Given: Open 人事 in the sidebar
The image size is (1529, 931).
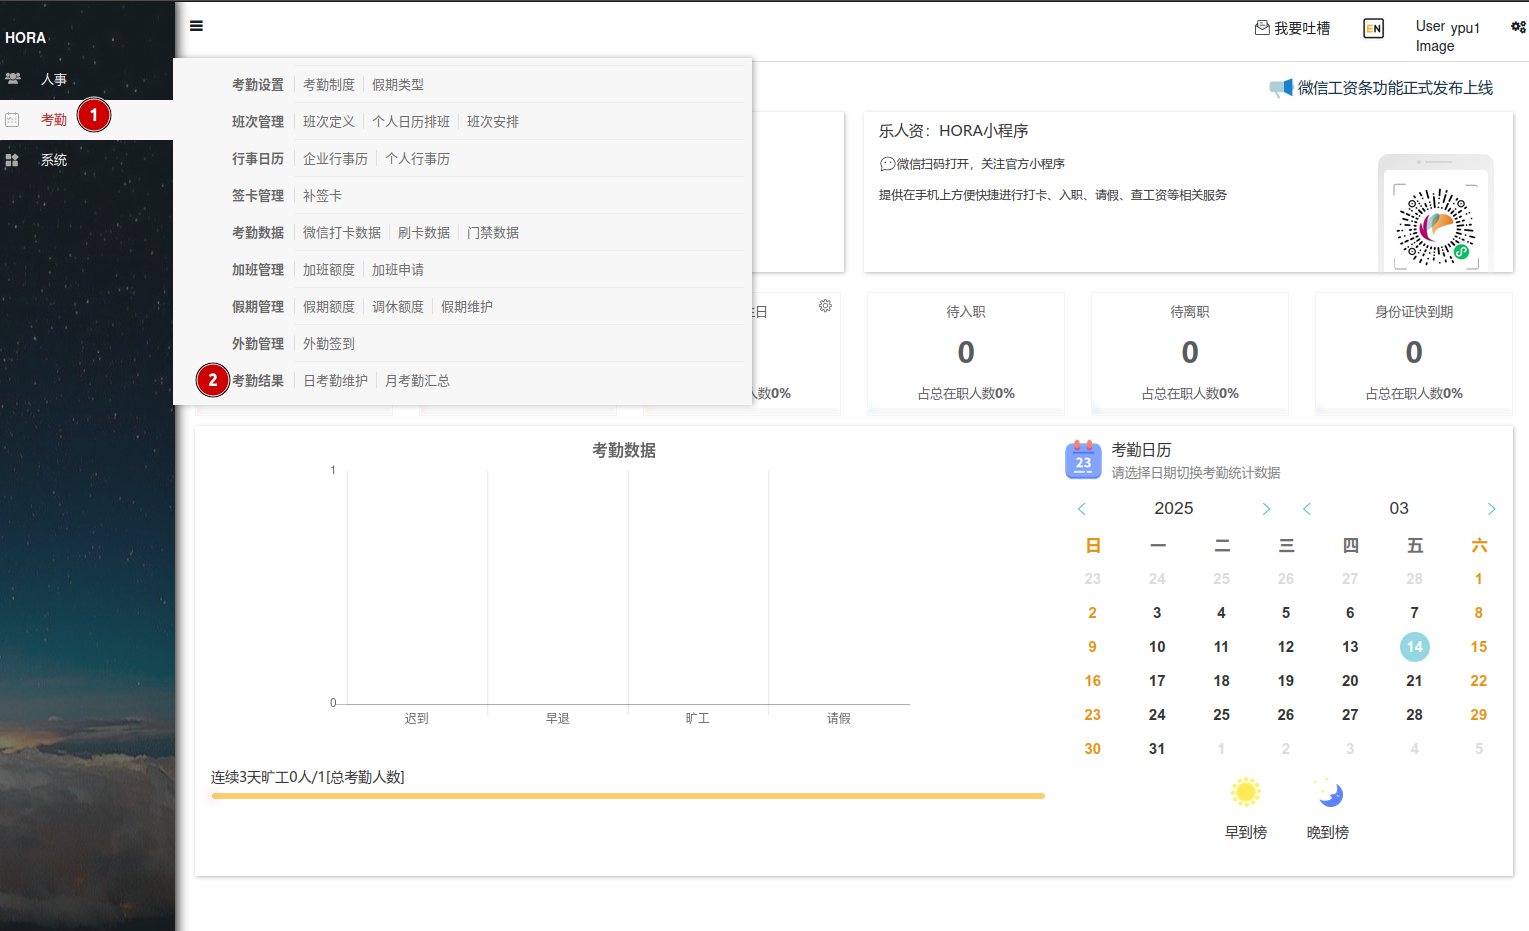Looking at the screenshot, I should (53, 79).
